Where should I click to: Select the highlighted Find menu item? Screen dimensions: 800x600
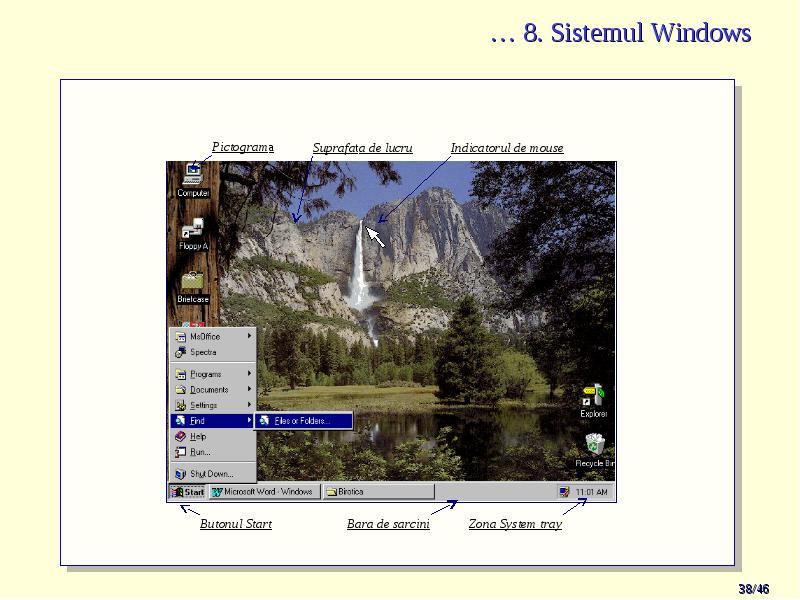(213, 420)
